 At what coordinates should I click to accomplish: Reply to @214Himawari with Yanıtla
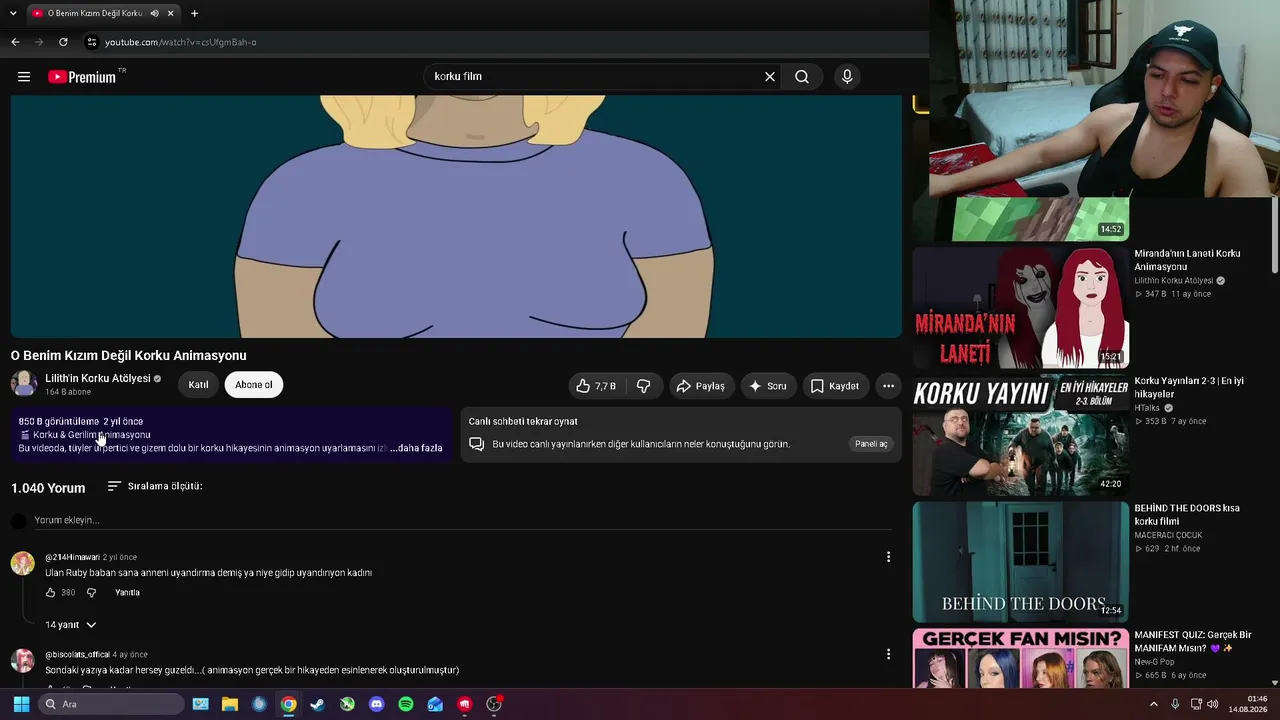pos(127,593)
